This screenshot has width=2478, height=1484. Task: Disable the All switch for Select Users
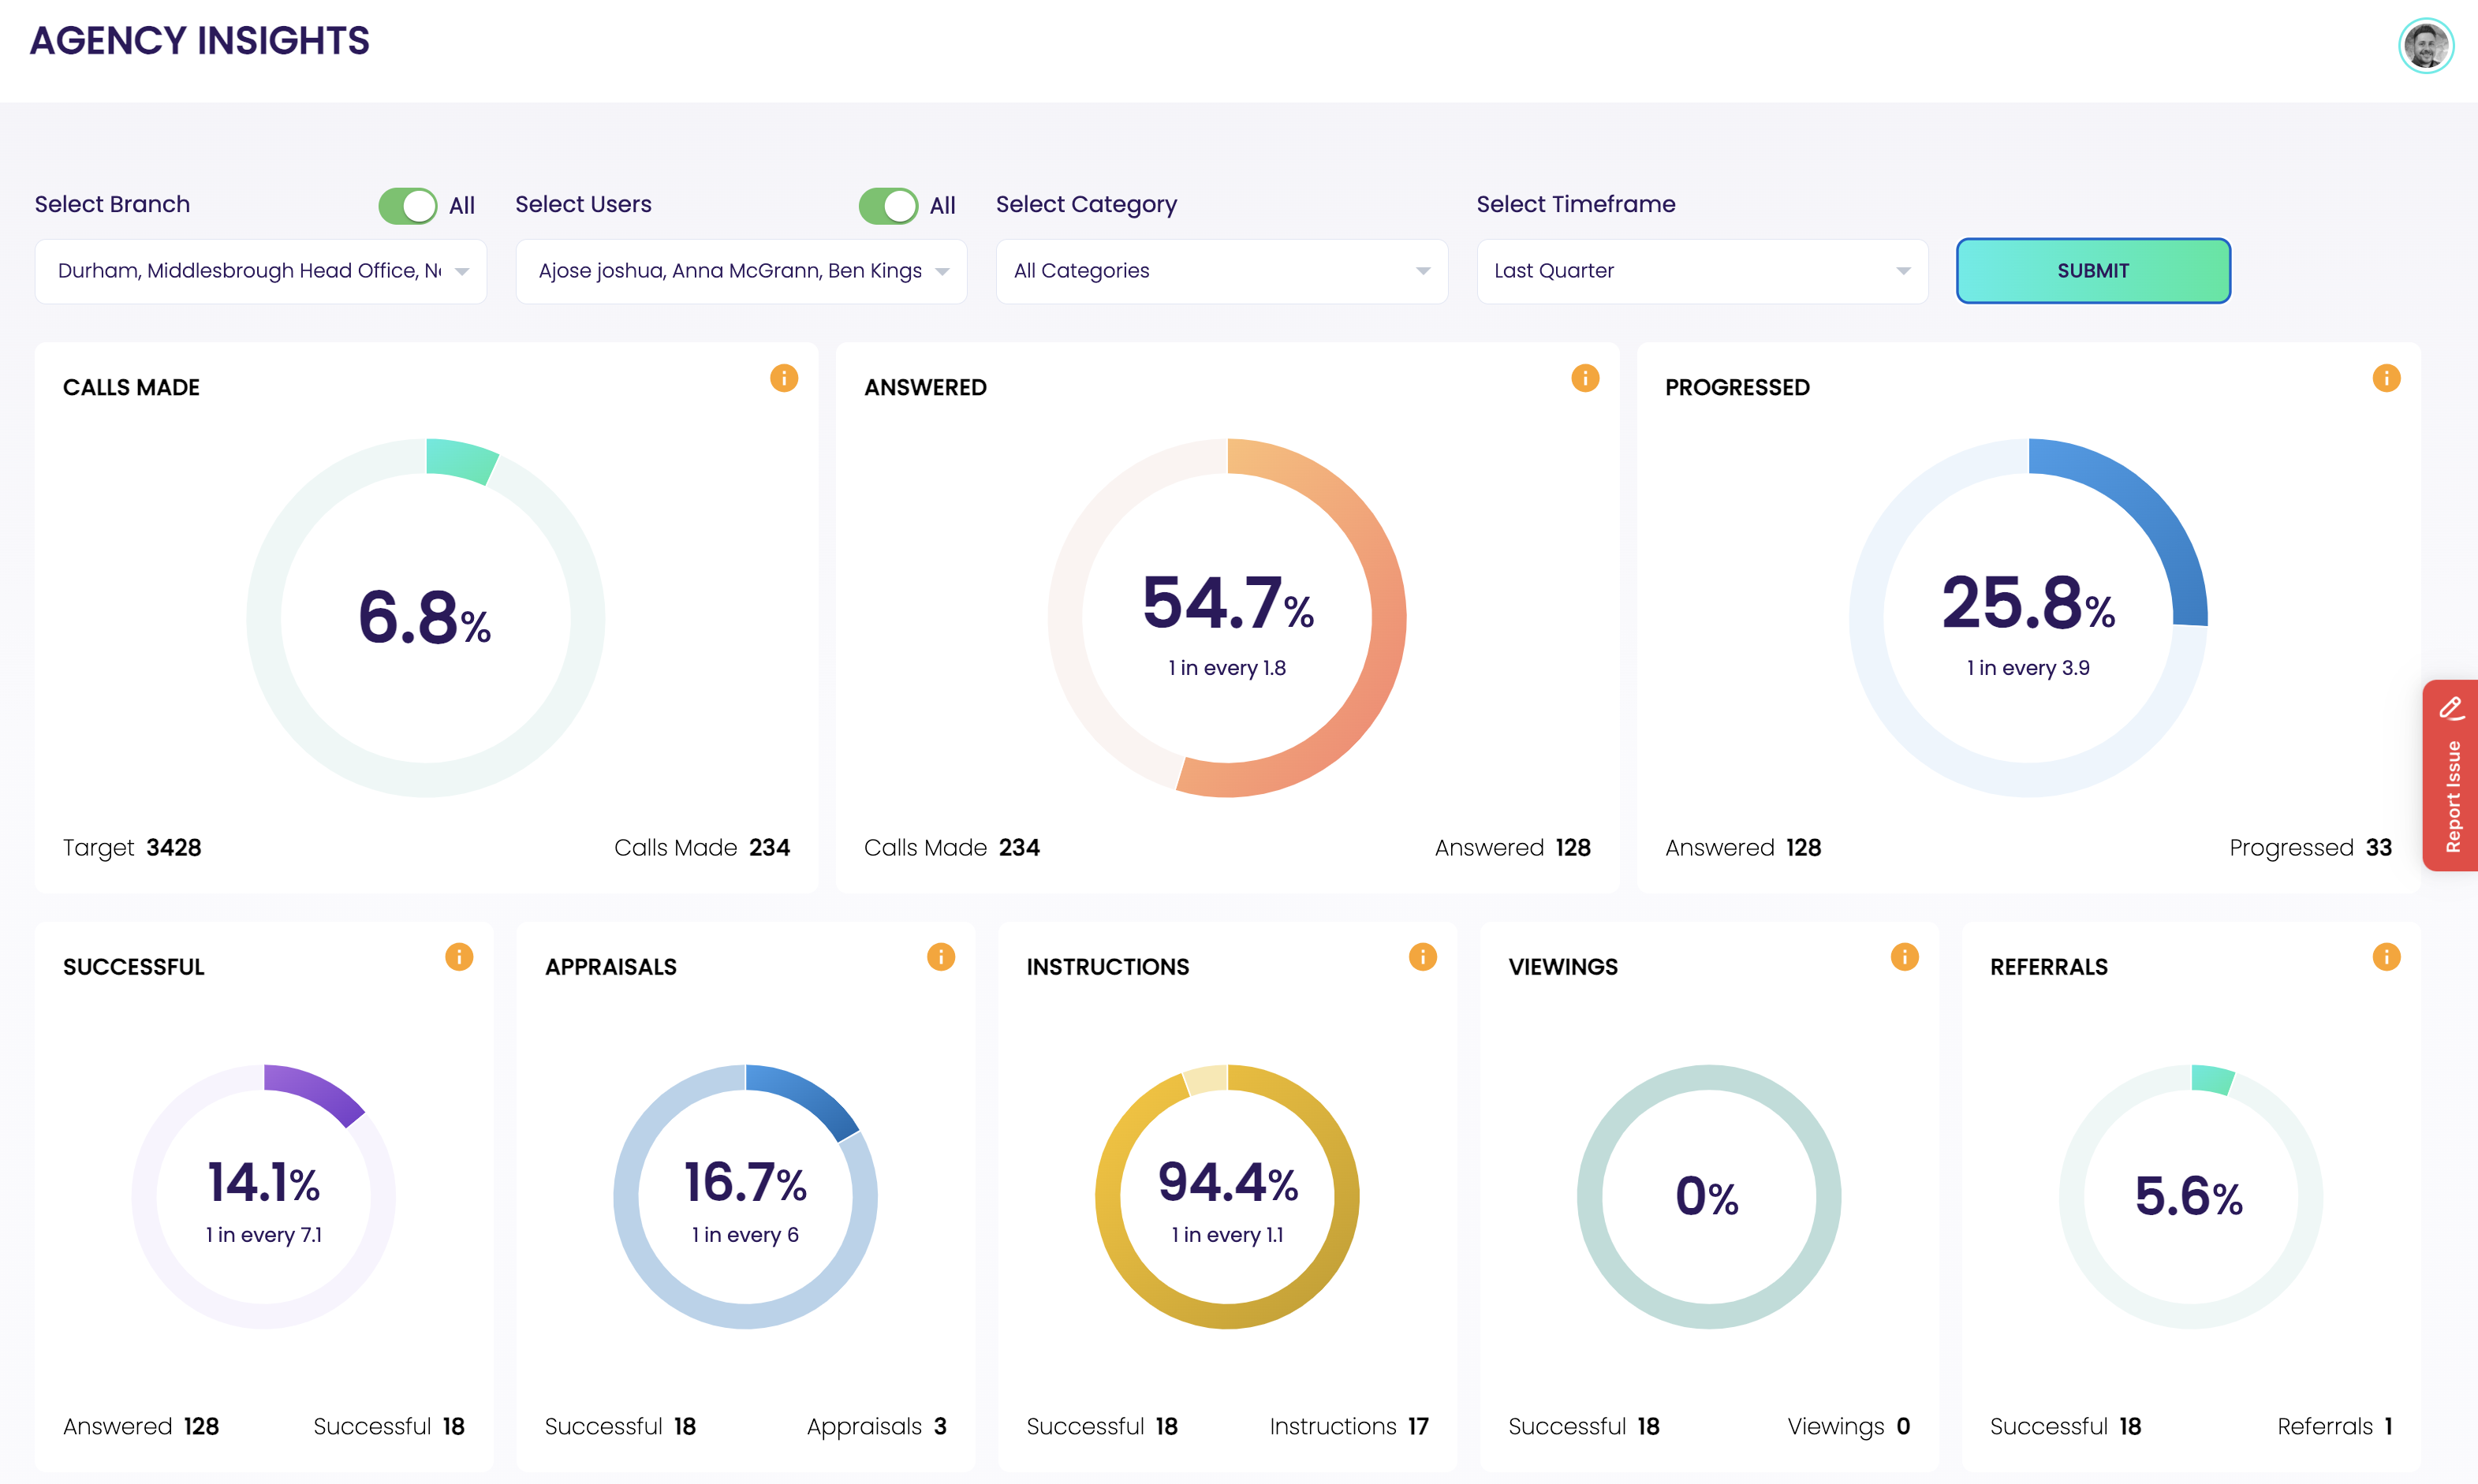888,206
